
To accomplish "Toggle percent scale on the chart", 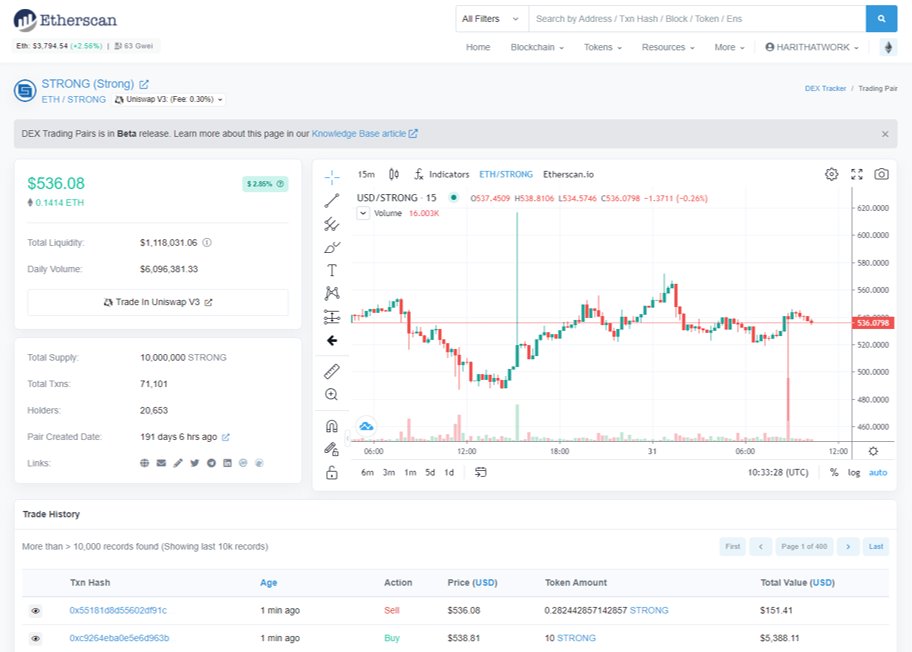I will point(834,472).
